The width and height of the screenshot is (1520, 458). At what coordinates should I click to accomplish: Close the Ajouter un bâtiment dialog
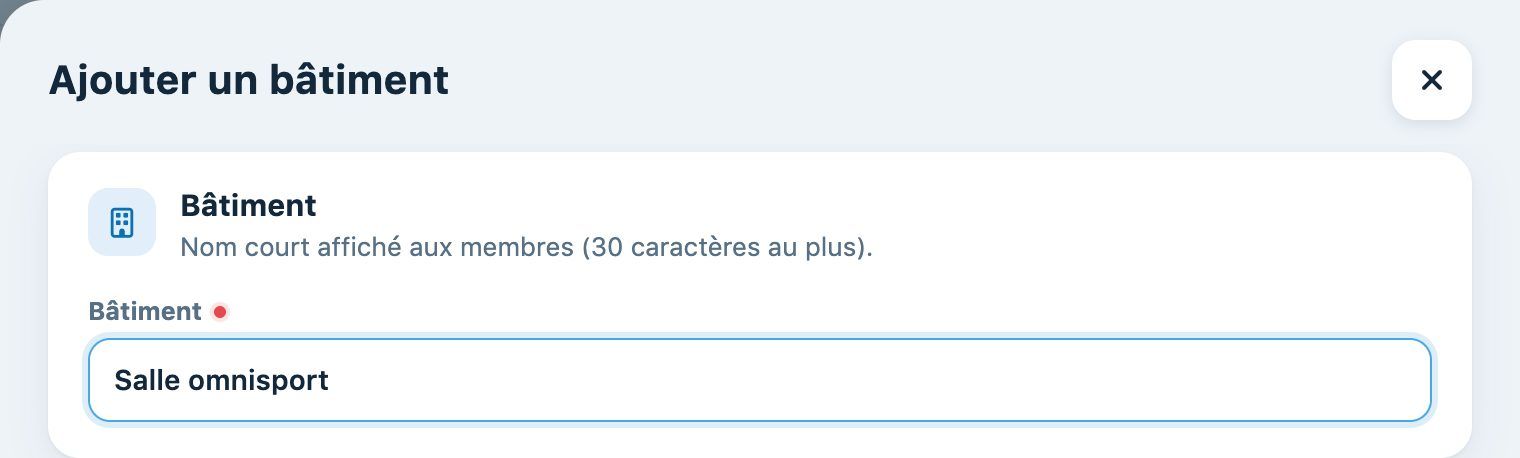[x=1431, y=80]
